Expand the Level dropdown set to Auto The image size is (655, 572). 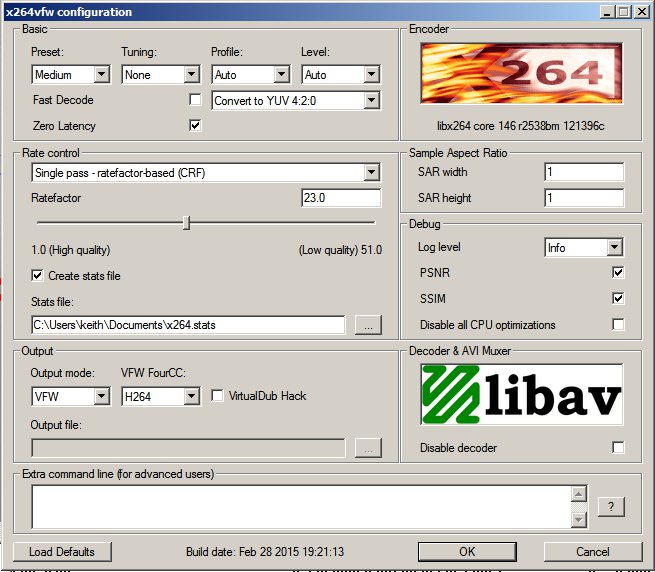click(341, 75)
